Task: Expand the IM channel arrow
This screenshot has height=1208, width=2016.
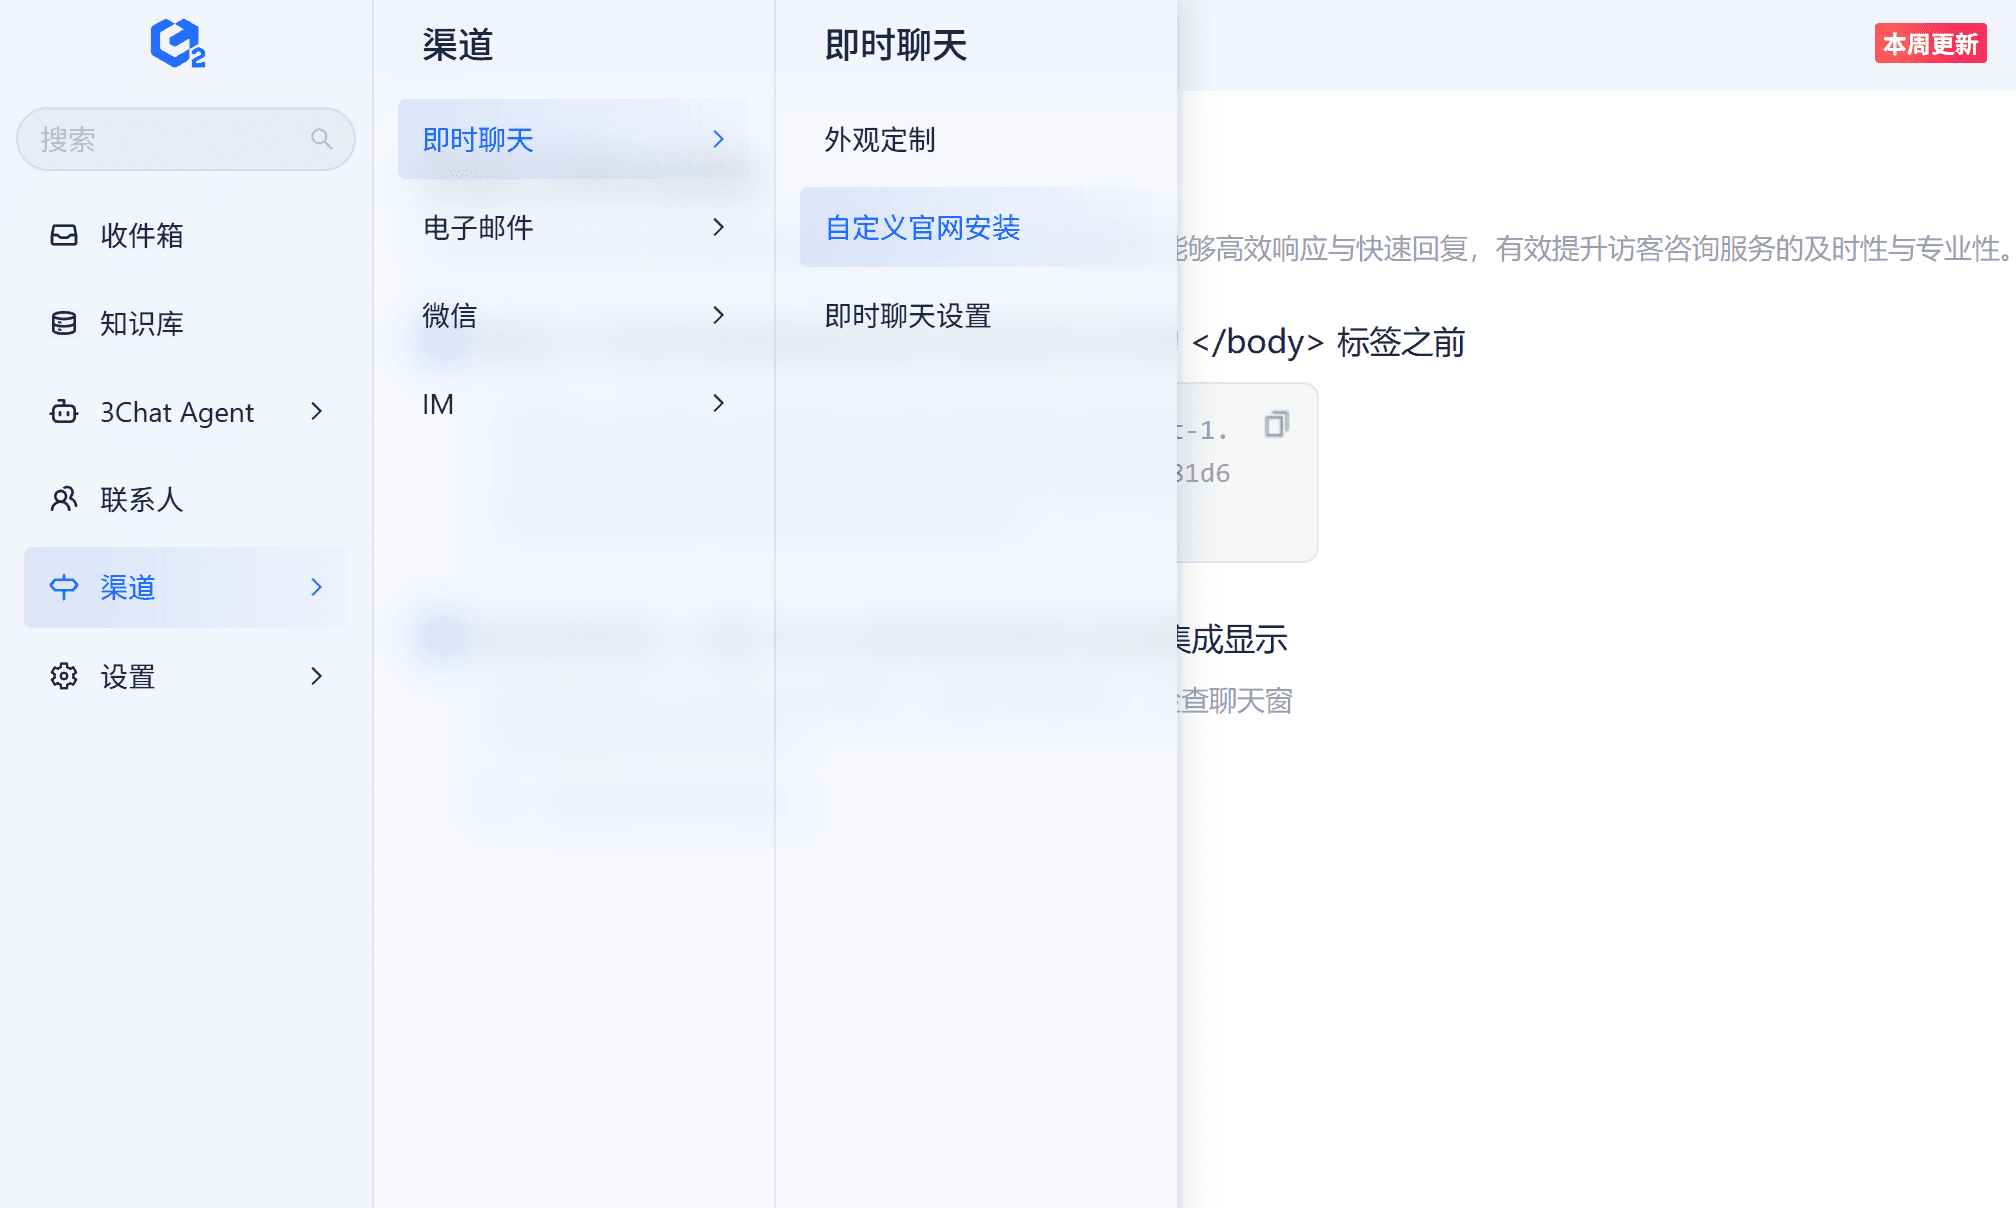Action: pos(718,403)
